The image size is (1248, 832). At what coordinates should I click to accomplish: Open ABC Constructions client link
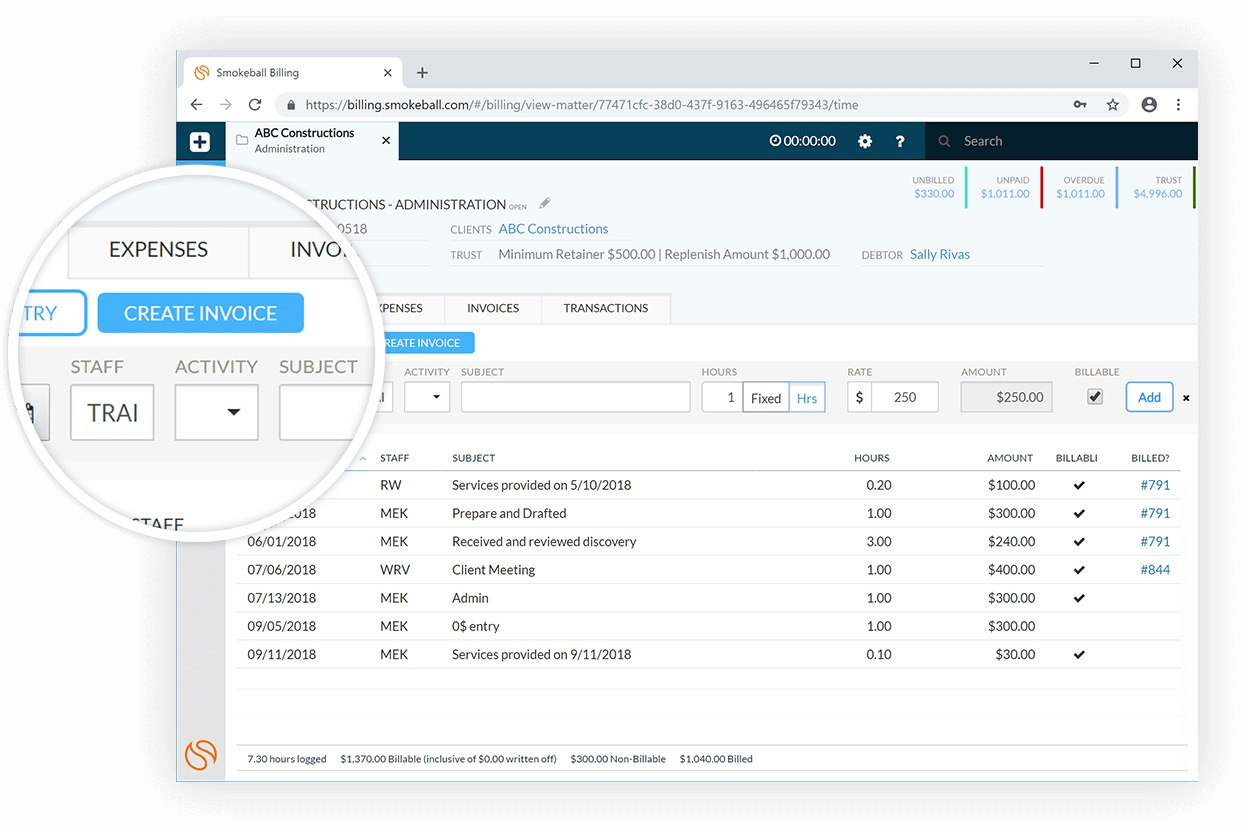[x=553, y=229]
